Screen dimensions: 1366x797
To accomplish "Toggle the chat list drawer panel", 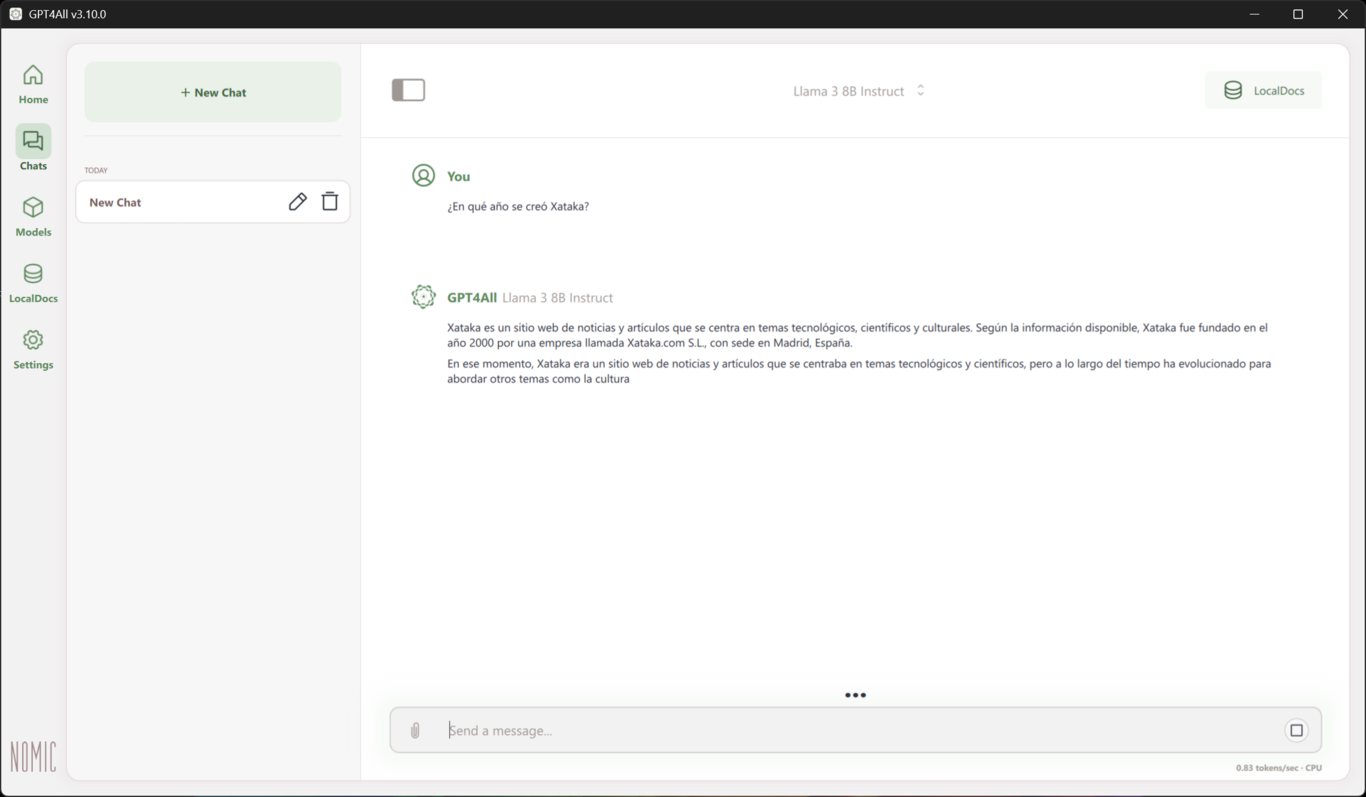I will pos(408,90).
